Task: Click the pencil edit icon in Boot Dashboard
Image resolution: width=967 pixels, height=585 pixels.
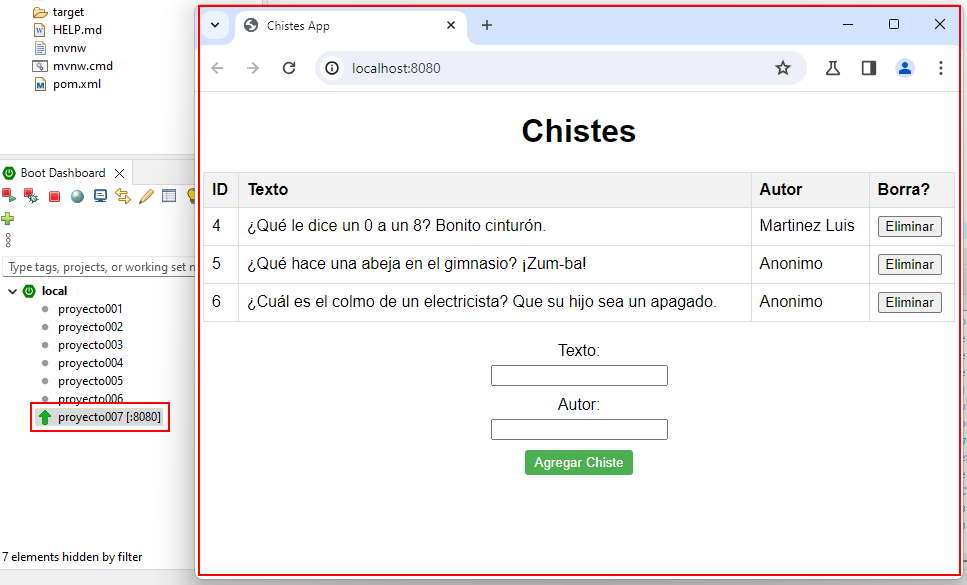Action: pos(146,196)
